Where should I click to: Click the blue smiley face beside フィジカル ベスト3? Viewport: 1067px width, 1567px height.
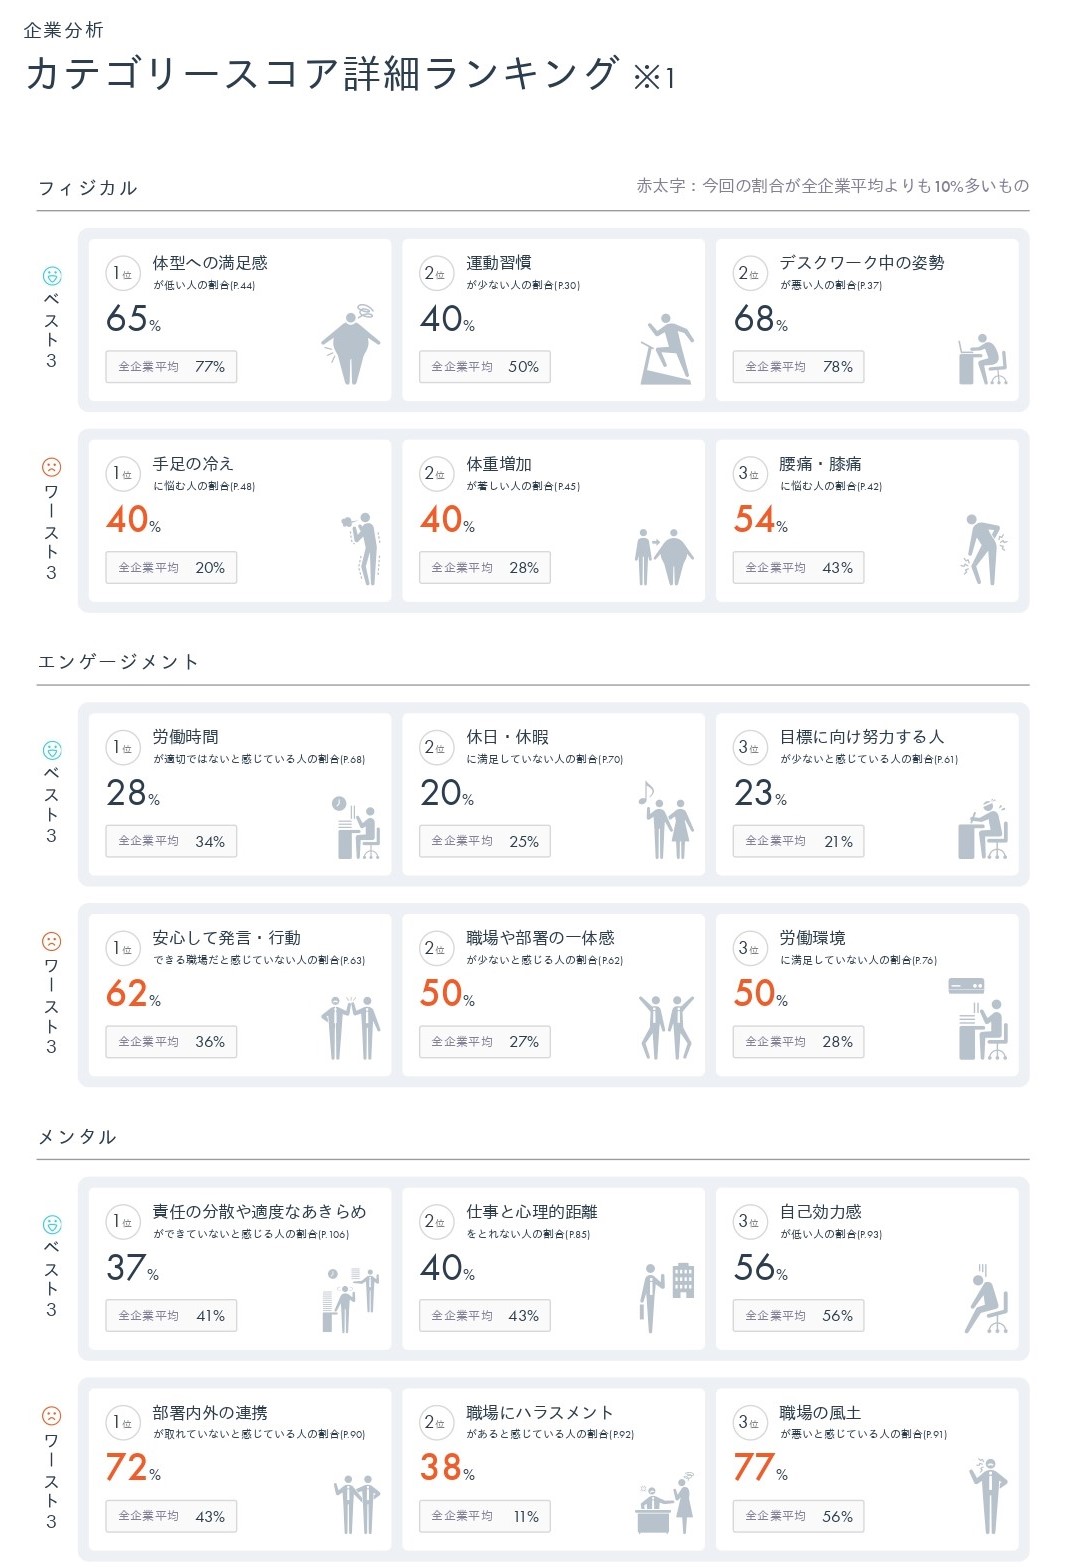tap(52, 275)
